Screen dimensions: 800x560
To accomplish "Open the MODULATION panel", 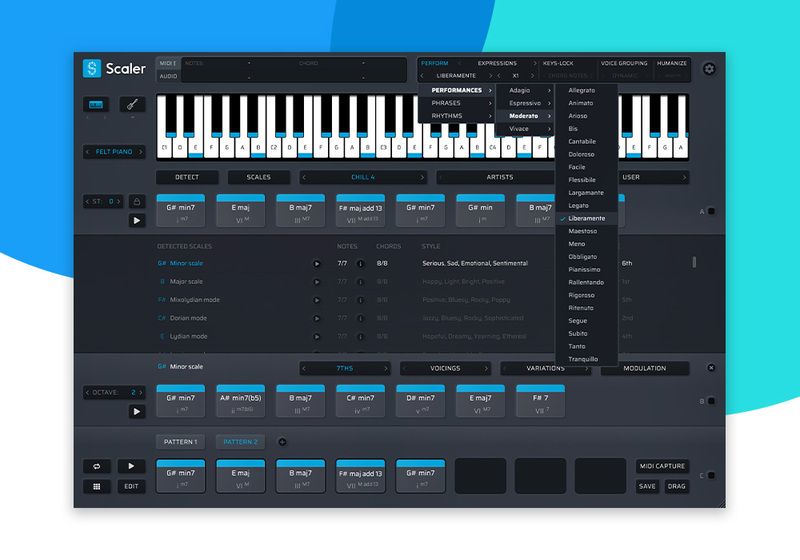I will [x=644, y=368].
